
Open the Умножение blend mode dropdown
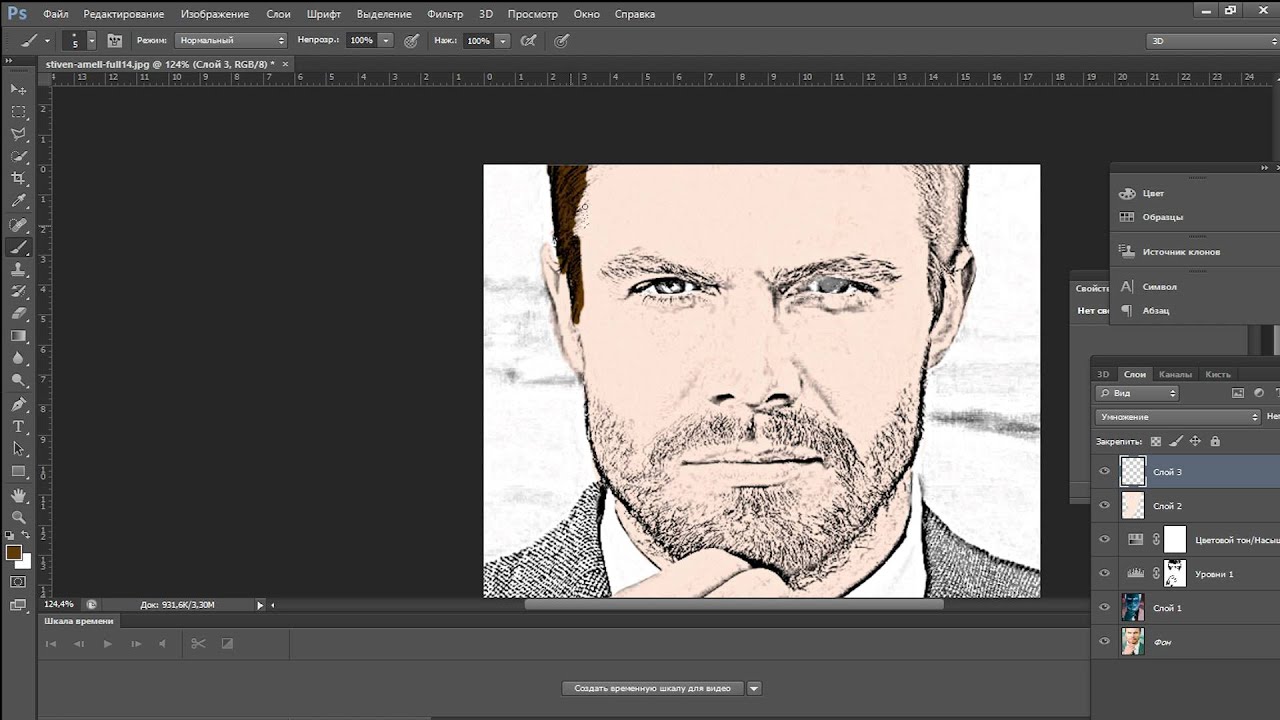(1177, 417)
